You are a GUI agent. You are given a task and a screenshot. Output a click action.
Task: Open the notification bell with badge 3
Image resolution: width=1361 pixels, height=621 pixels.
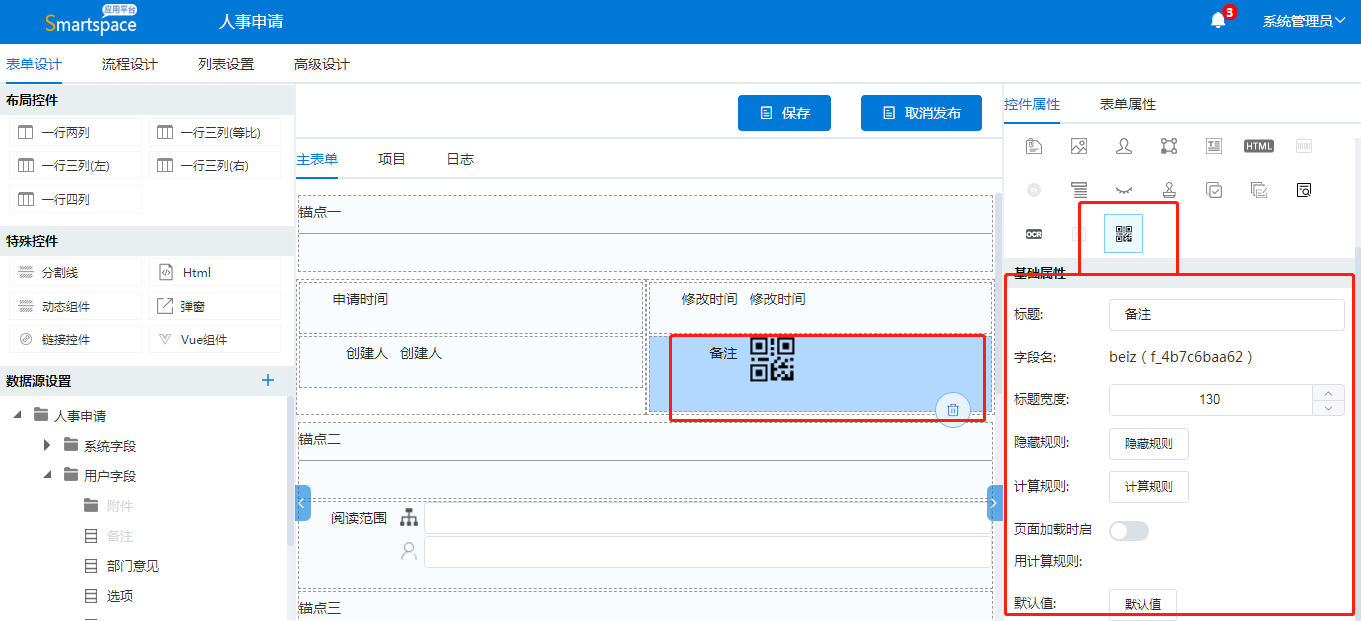[x=1218, y=20]
